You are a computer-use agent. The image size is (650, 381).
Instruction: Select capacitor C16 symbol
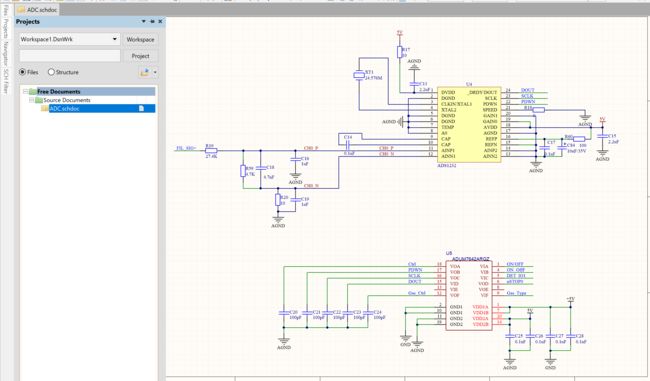[x=295, y=159]
